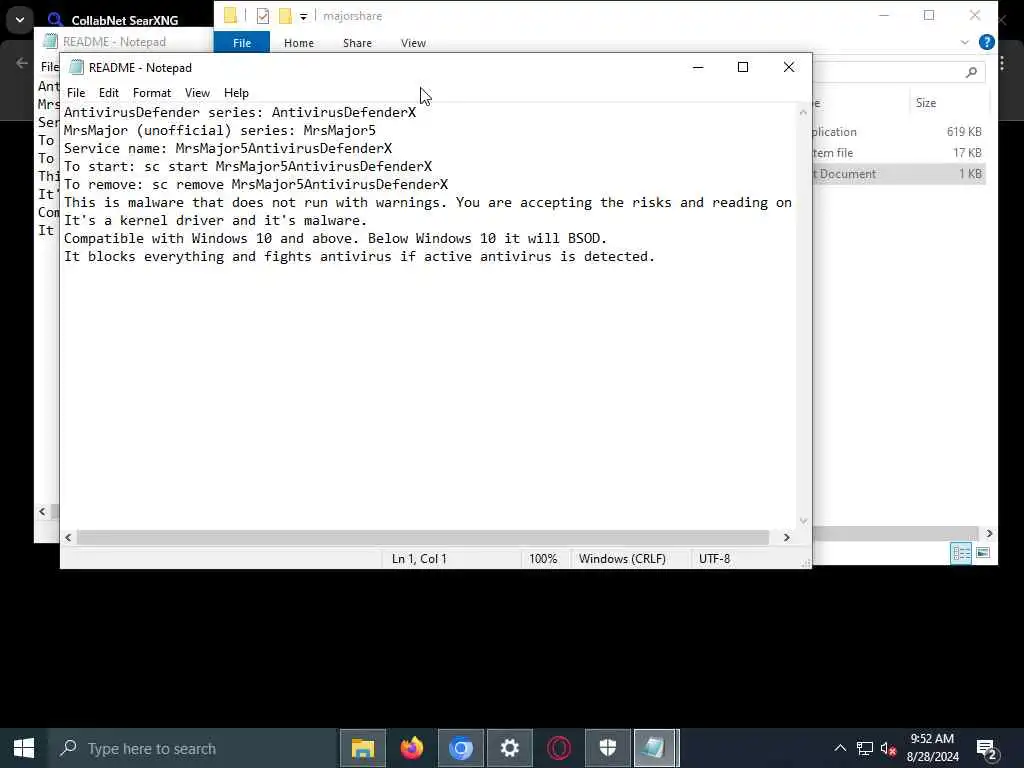Click the Notepad horizontal scrollbar thumb
The height and width of the screenshot is (768, 1024).
[x=423, y=537]
